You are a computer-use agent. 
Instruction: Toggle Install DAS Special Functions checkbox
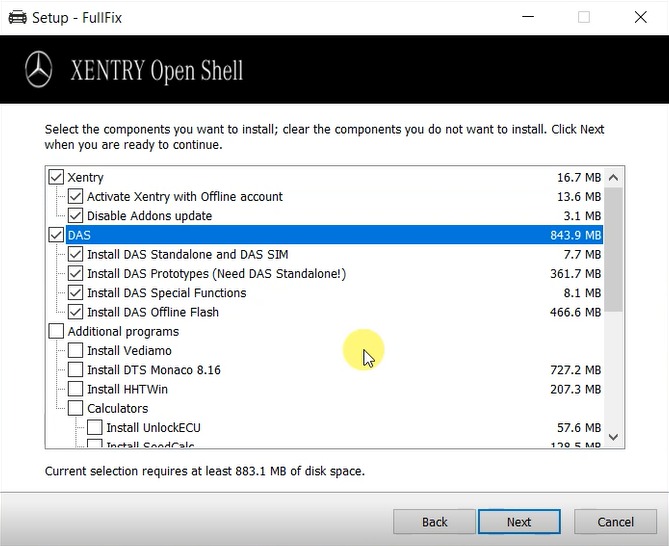pyautogui.click(x=76, y=293)
